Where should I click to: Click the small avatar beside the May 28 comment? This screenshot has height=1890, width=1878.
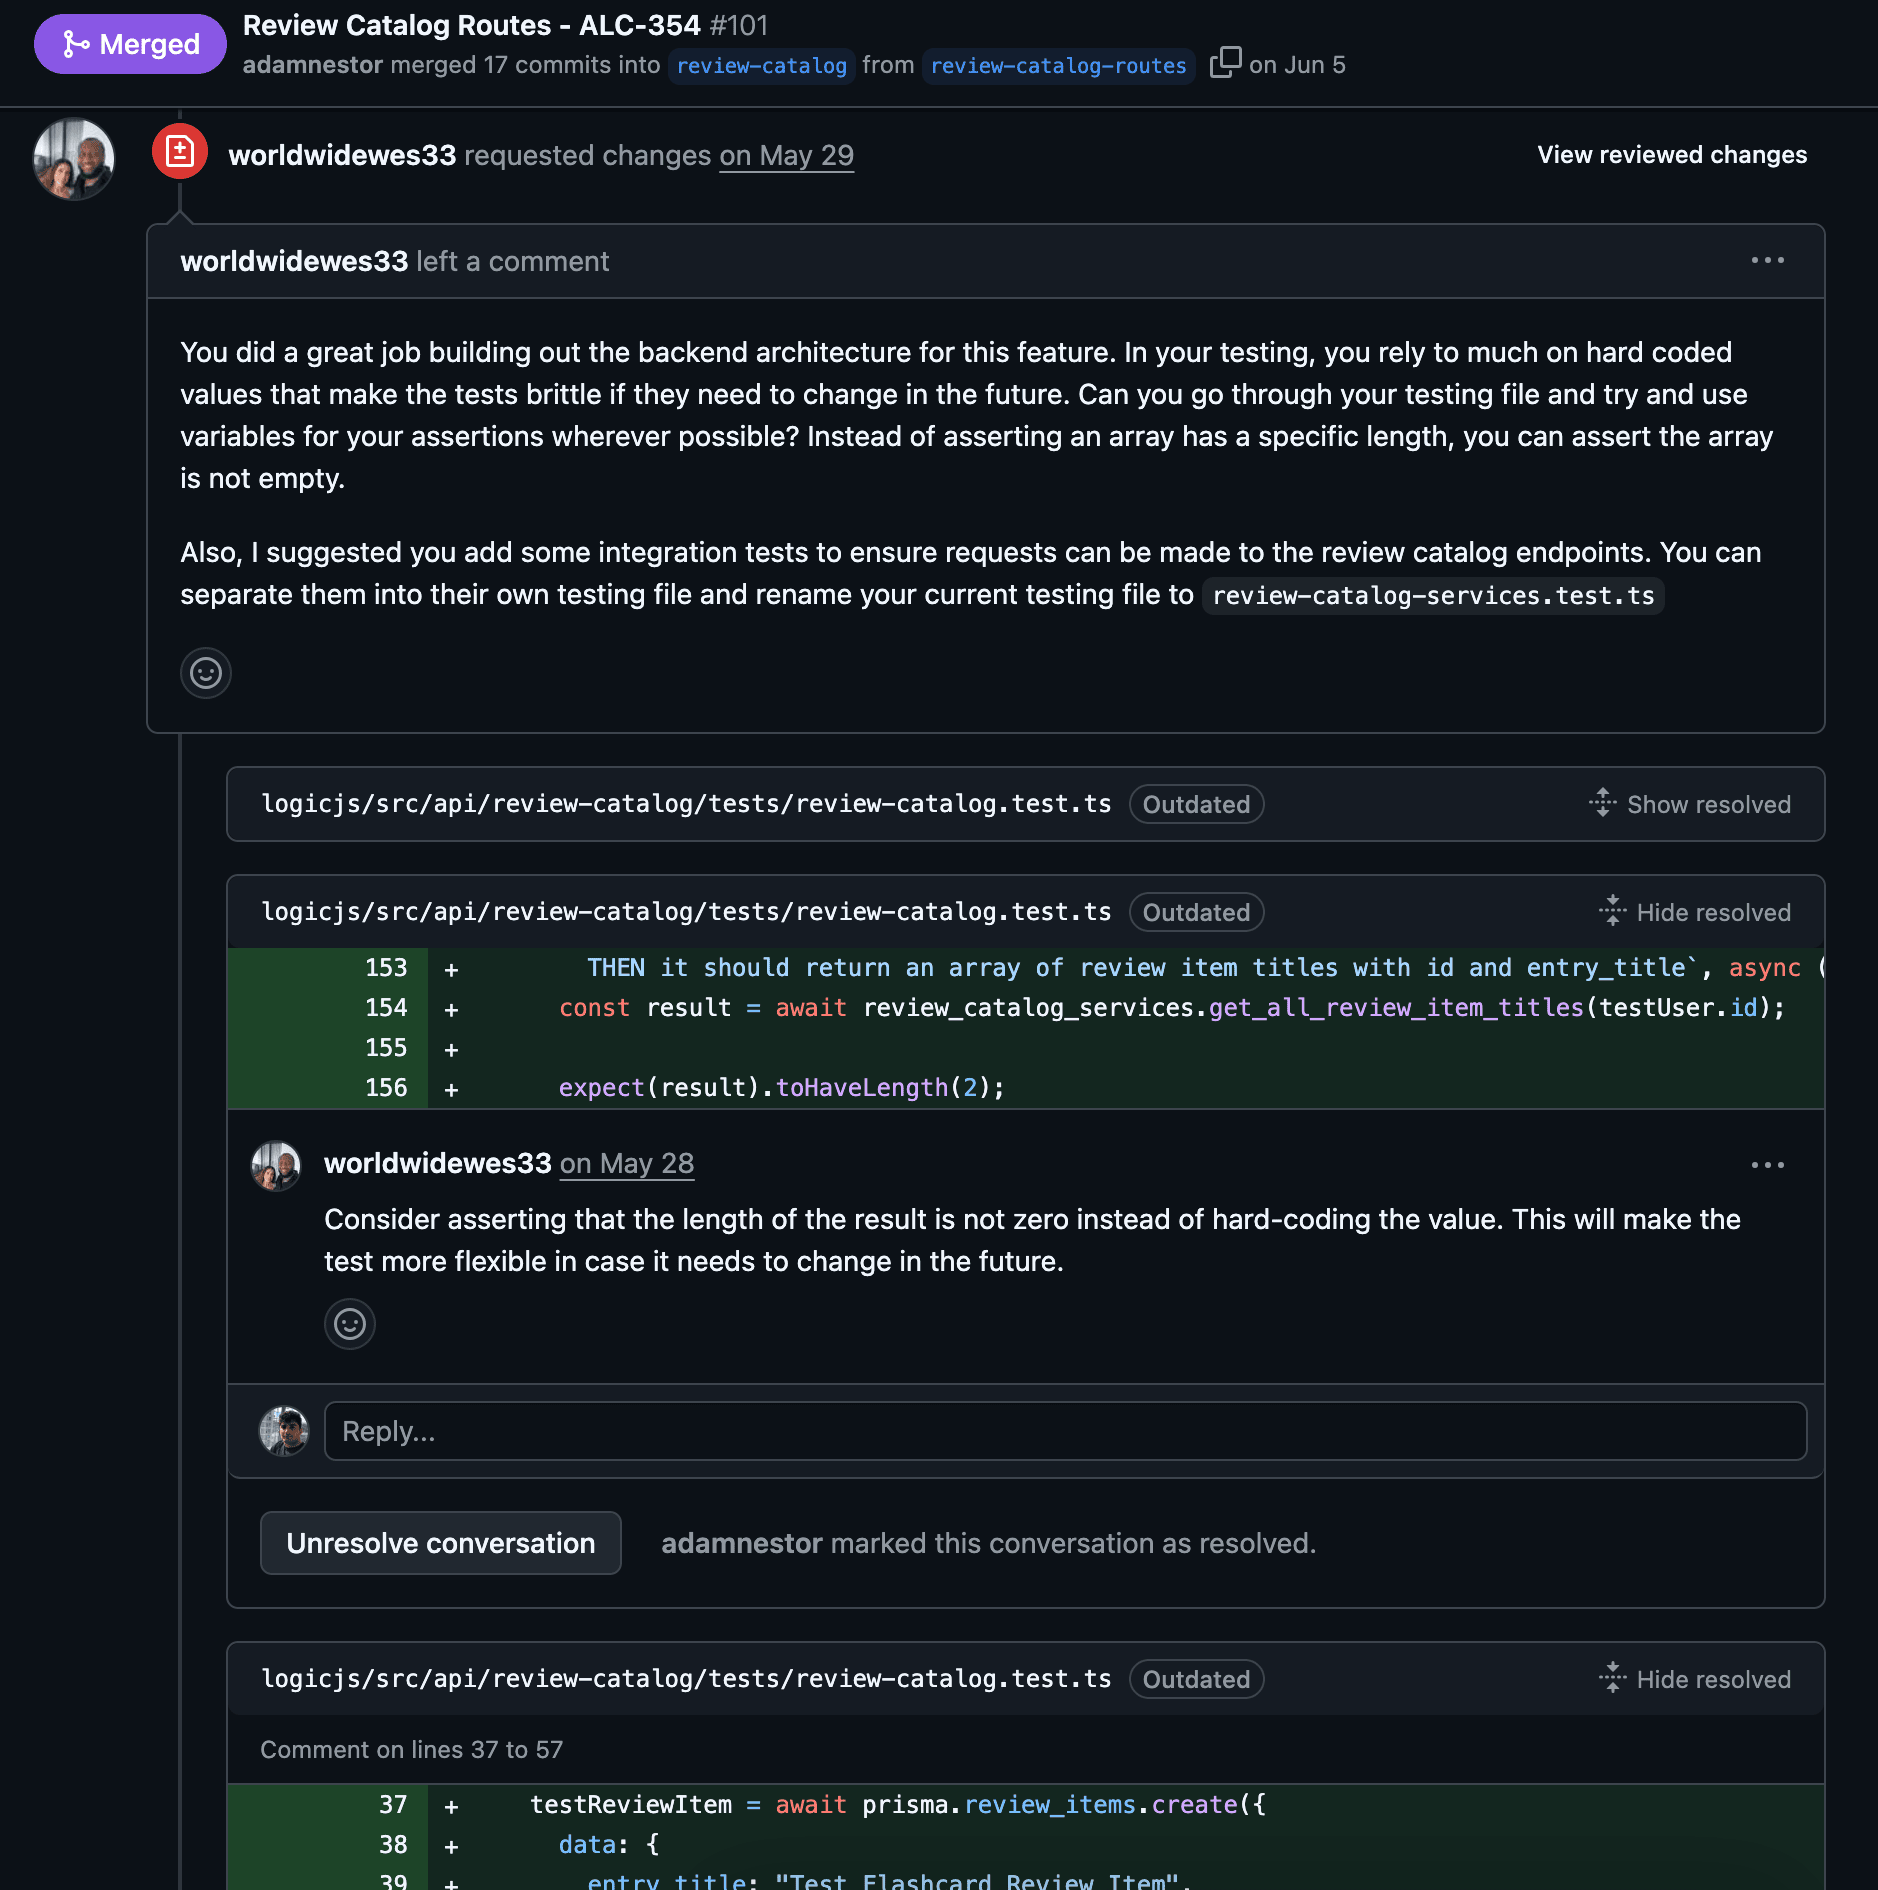(276, 1166)
